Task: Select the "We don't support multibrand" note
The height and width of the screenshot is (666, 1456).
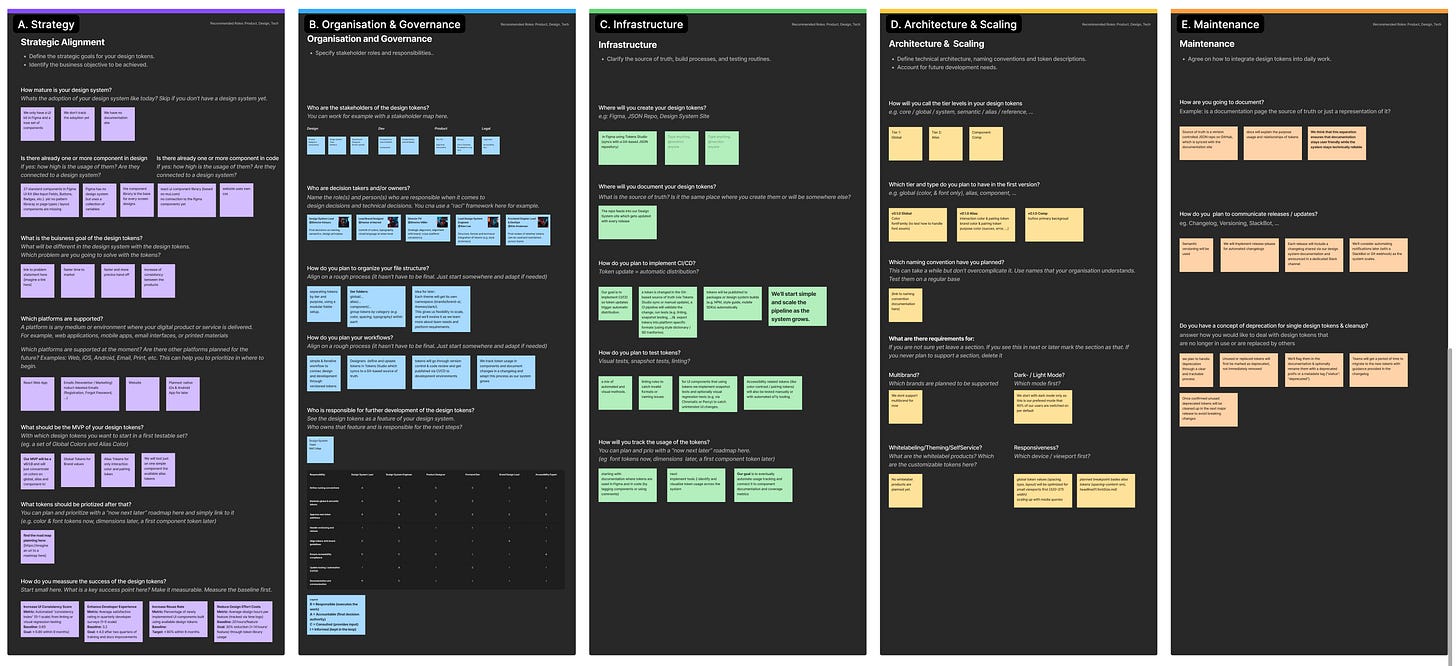Action: [905, 405]
